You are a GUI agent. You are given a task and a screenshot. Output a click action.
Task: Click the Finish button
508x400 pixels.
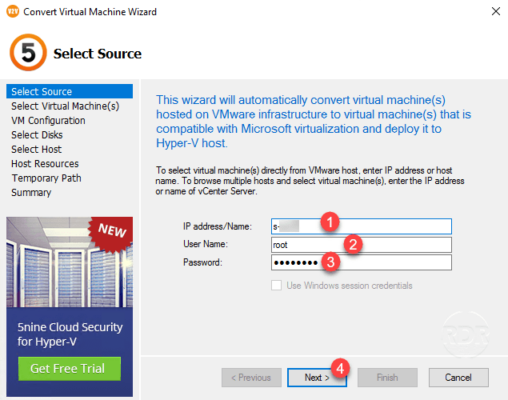[x=387, y=377]
